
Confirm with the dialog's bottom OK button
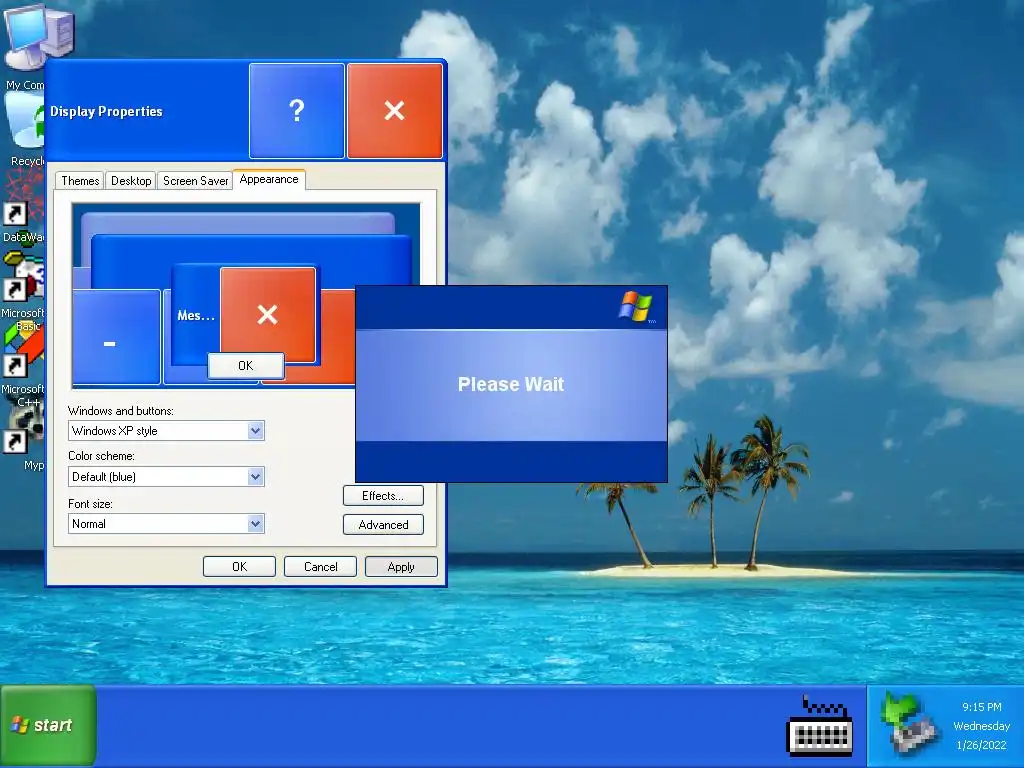click(x=240, y=567)
